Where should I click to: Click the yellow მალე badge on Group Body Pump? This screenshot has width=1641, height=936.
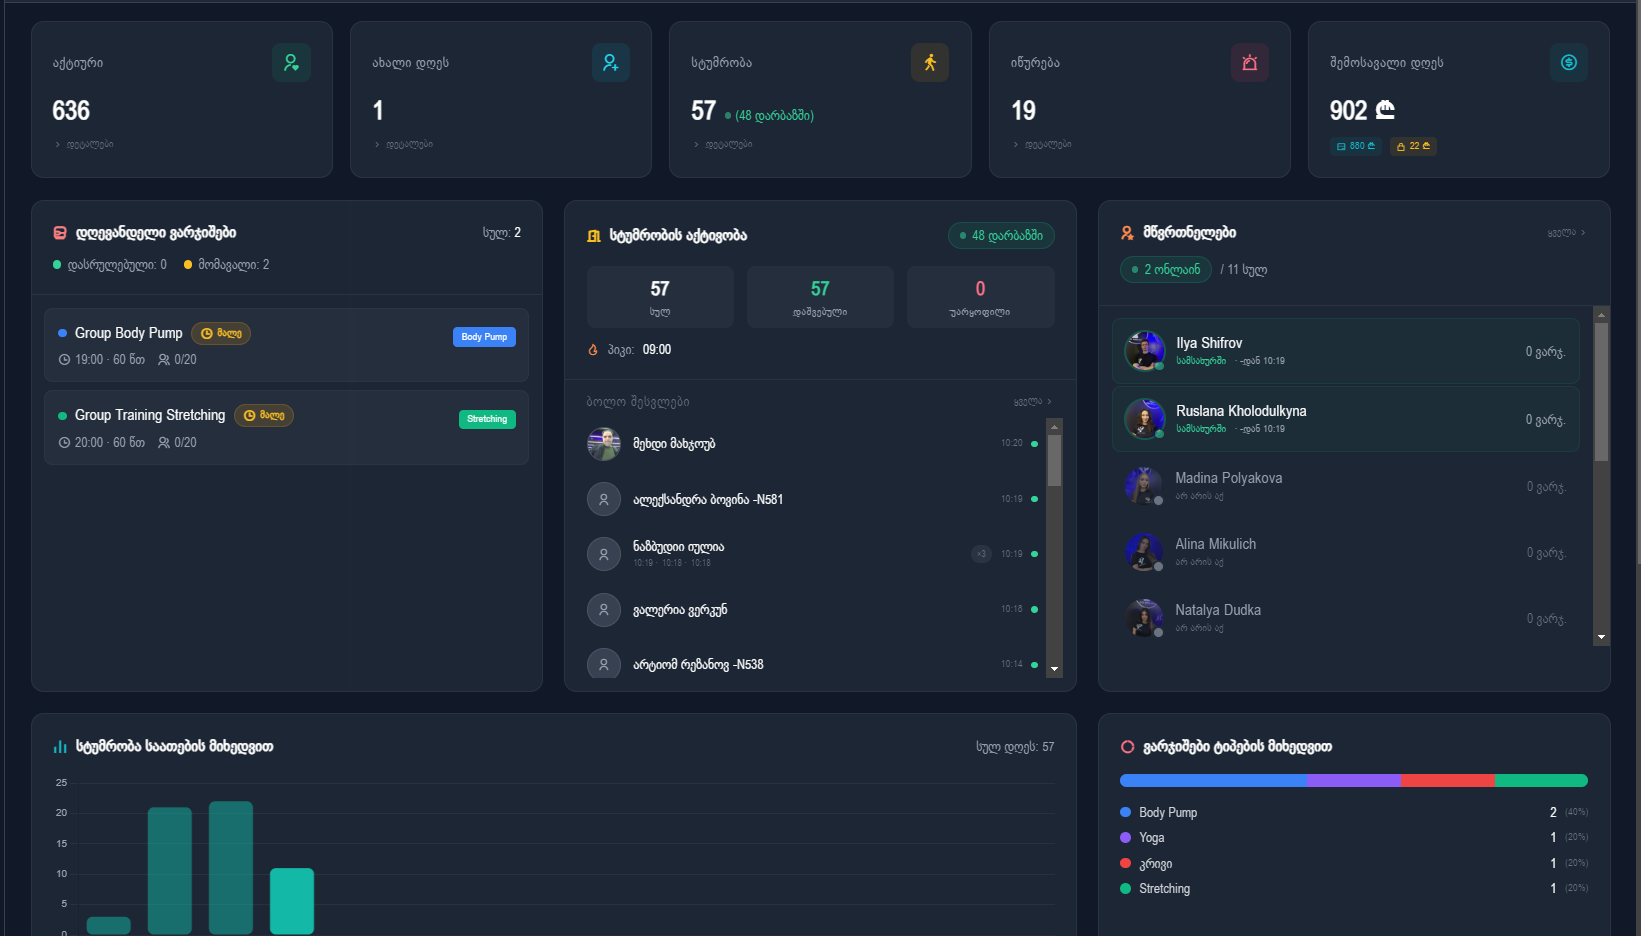221,333
